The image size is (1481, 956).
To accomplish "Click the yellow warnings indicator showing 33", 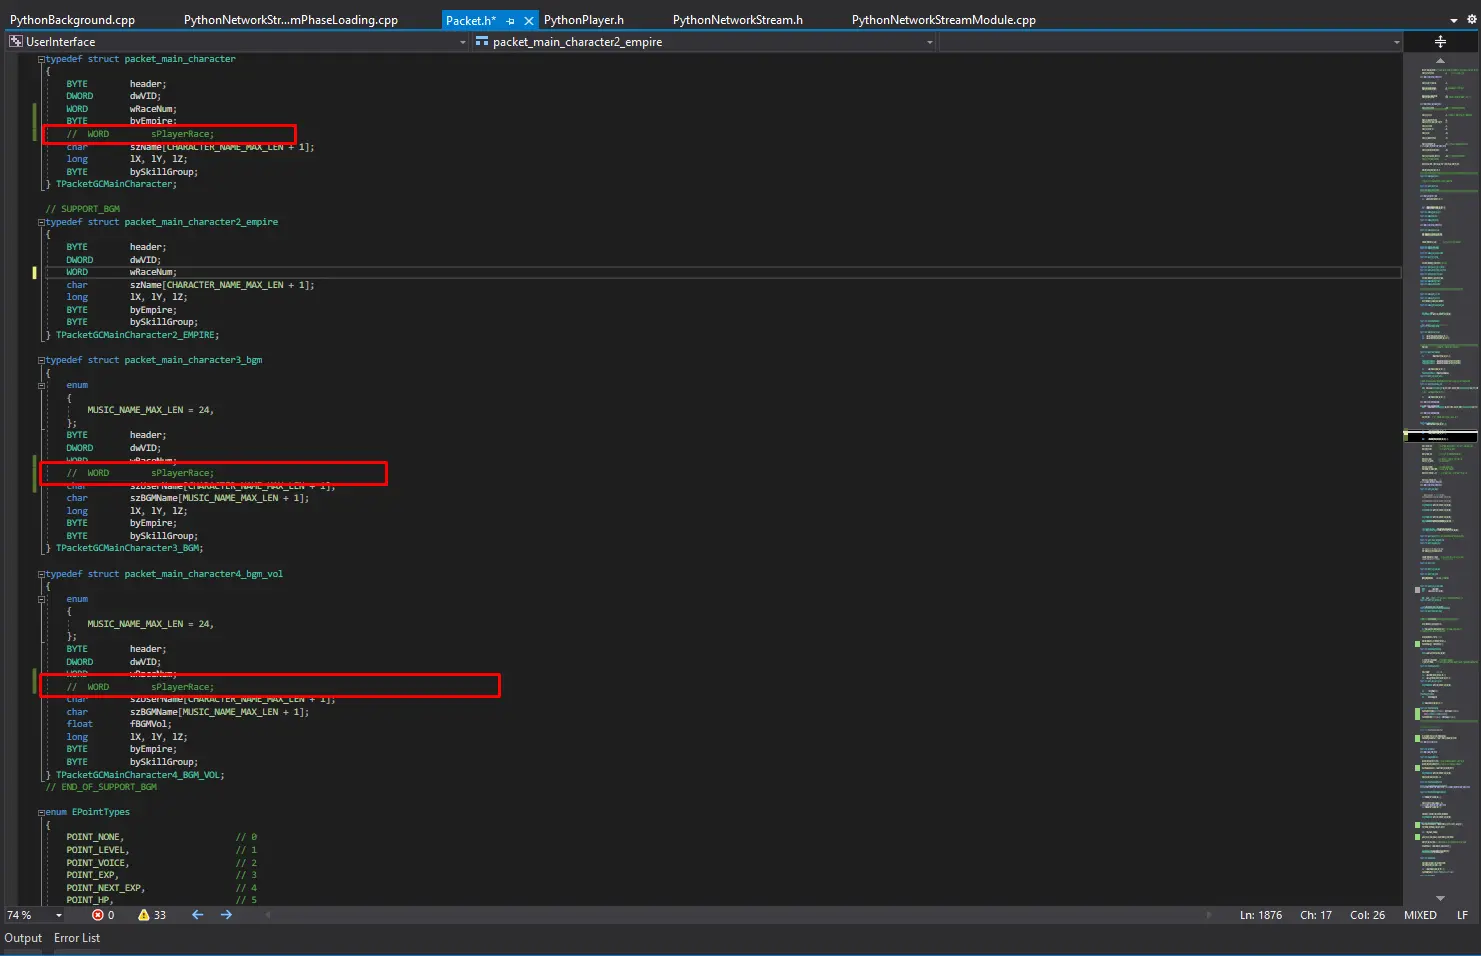I will click(144, 915).
